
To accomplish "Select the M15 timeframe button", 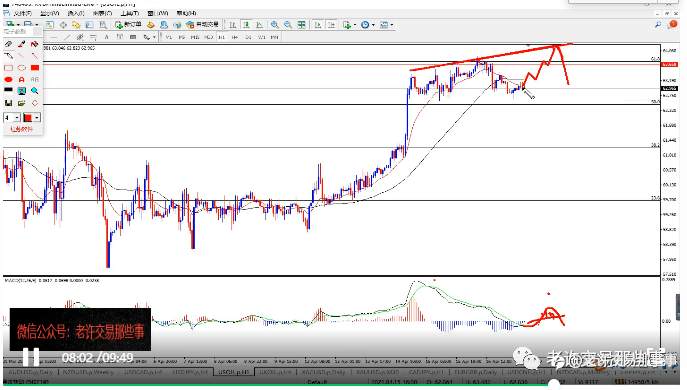I will [x=195, y=37].
